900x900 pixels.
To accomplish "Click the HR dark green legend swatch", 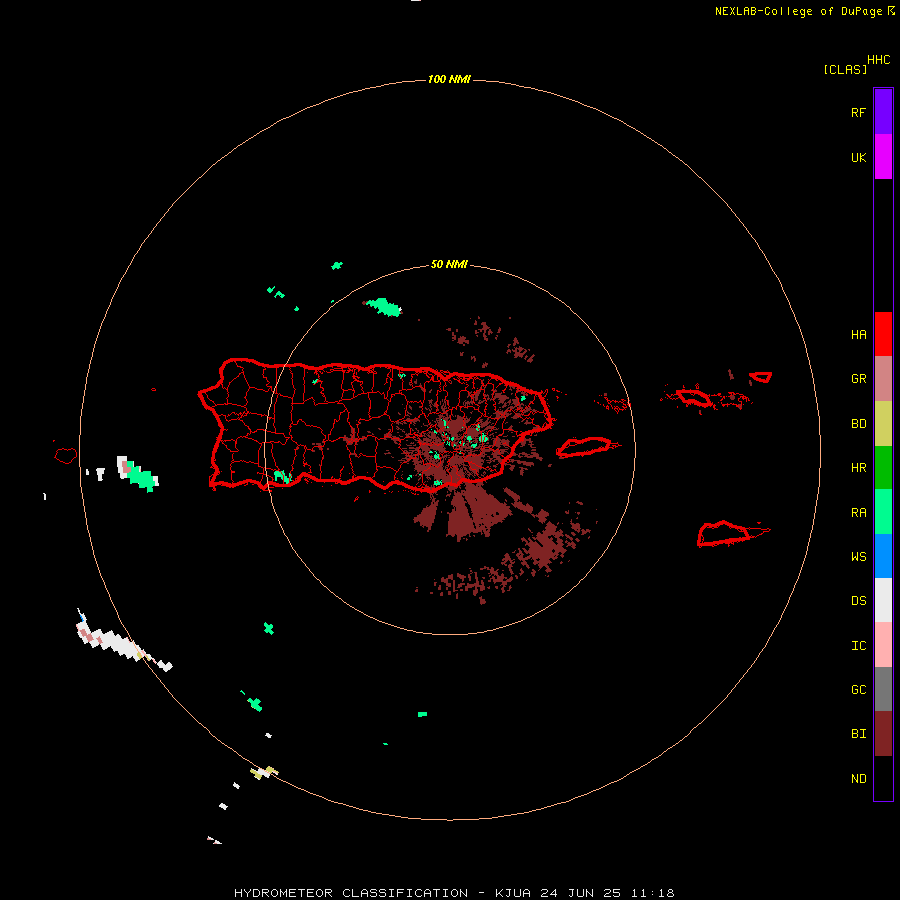I will click(883, 468).
